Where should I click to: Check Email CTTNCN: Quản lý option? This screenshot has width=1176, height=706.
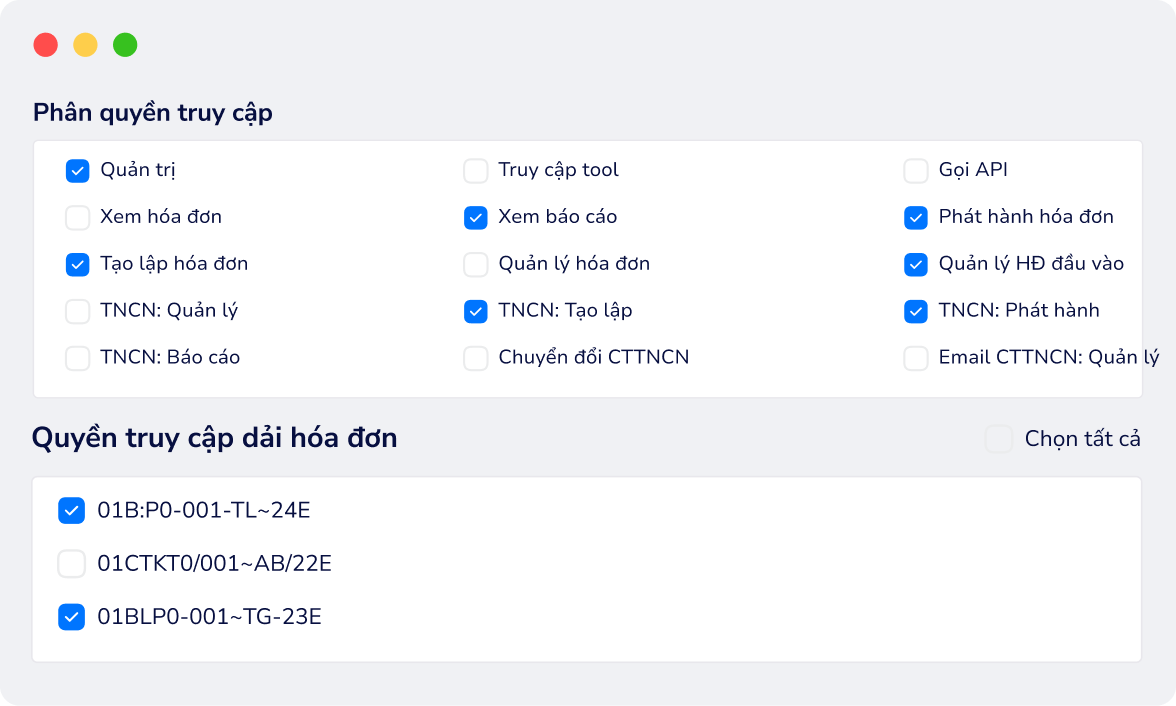[916, 359]
